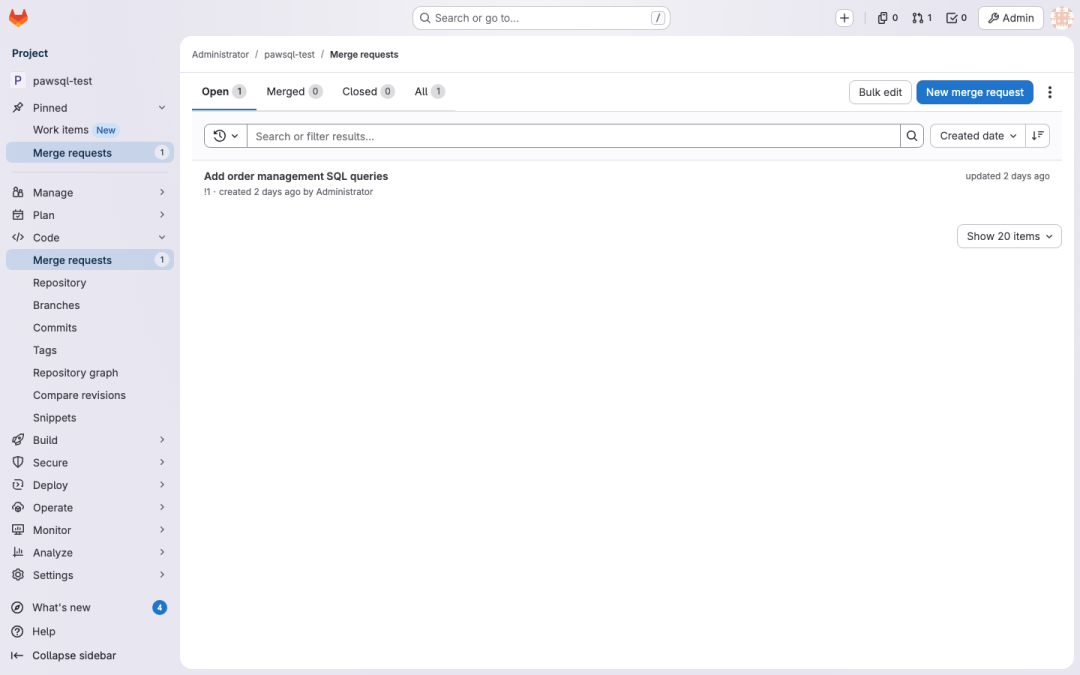
Task: Open Work items in sidebar
Action: (x=90, y=130)
